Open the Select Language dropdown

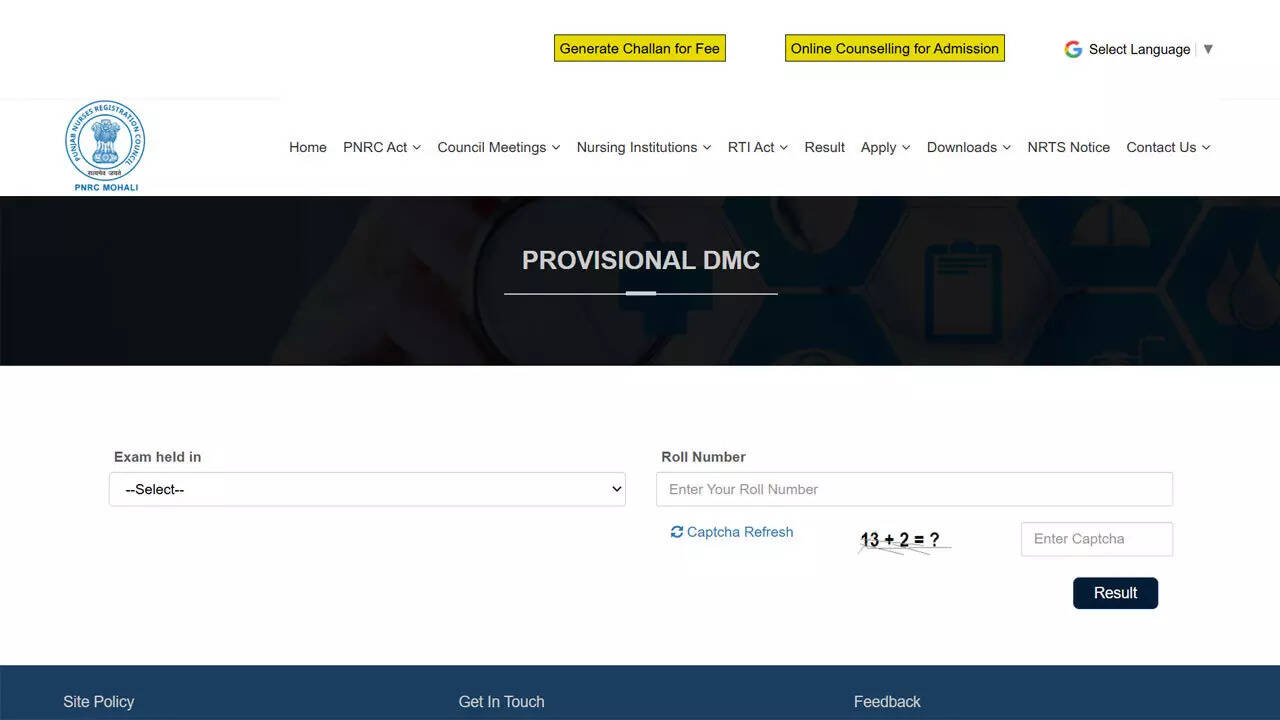(1139, 48)
